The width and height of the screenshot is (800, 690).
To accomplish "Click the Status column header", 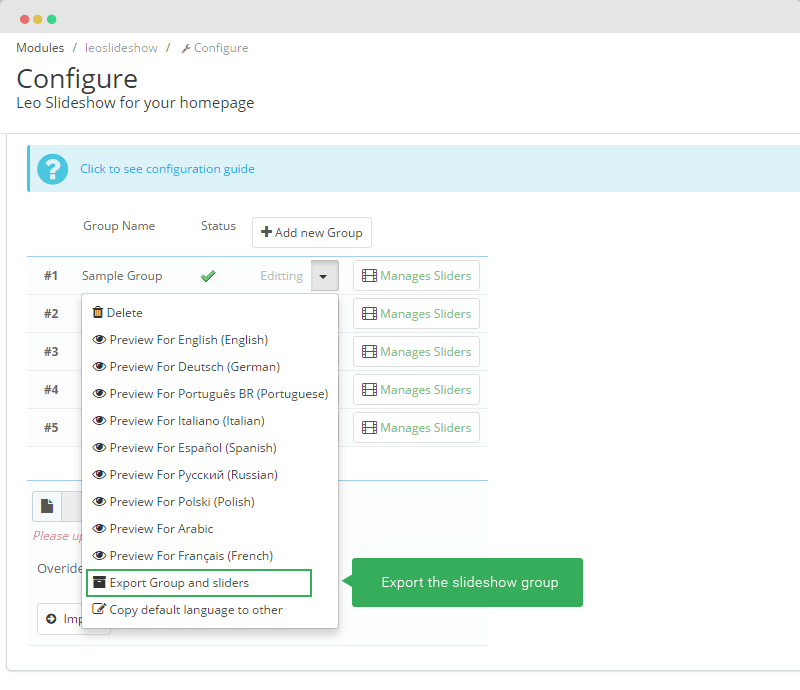I will pyautogui.click(x=218, y=226).
